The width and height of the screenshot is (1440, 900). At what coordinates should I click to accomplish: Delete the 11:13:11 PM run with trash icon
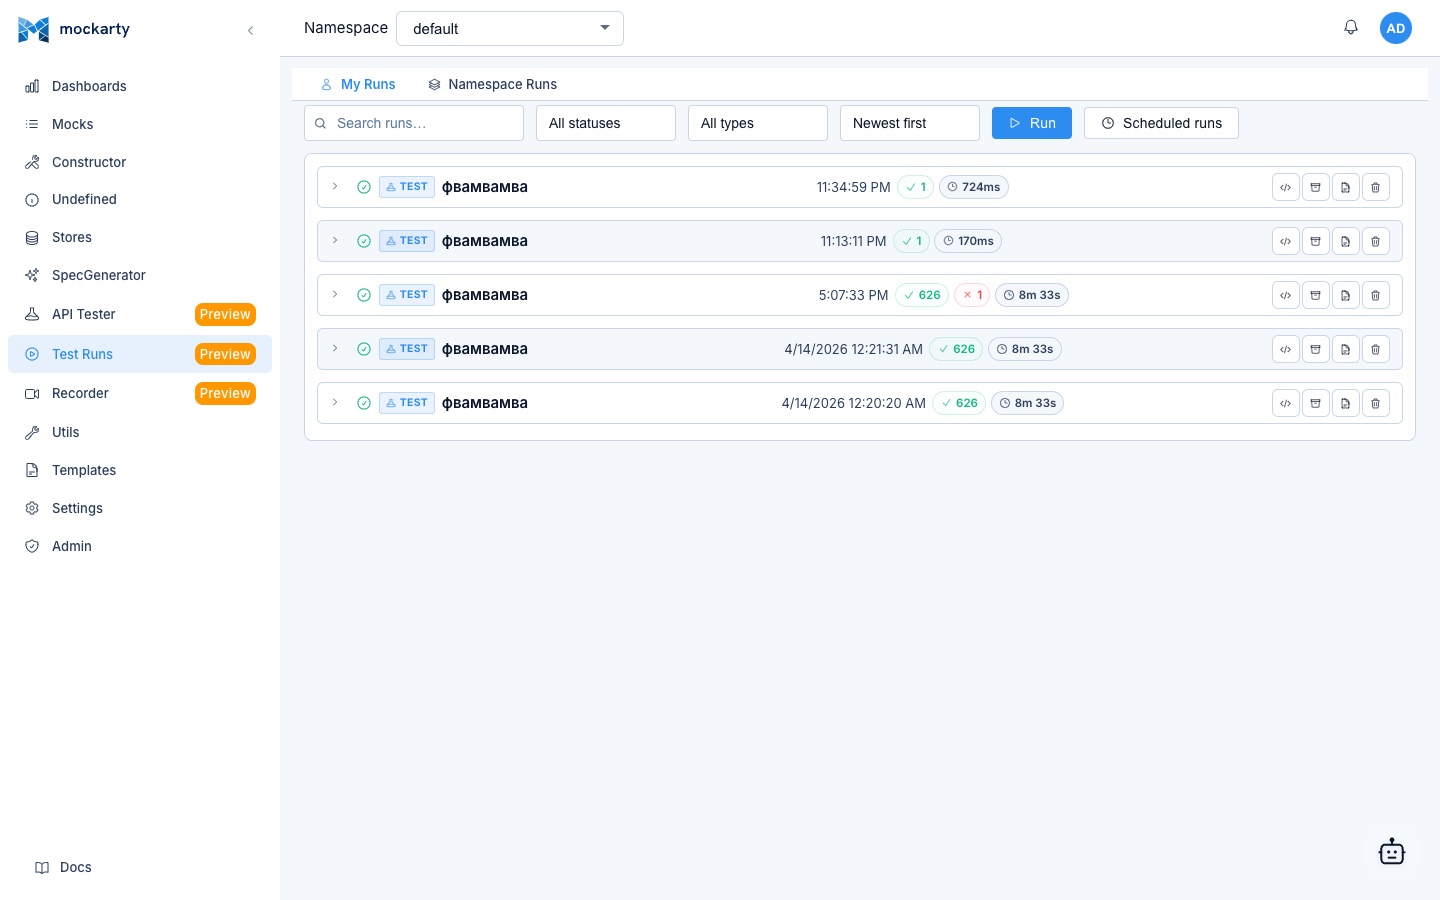1376,241
